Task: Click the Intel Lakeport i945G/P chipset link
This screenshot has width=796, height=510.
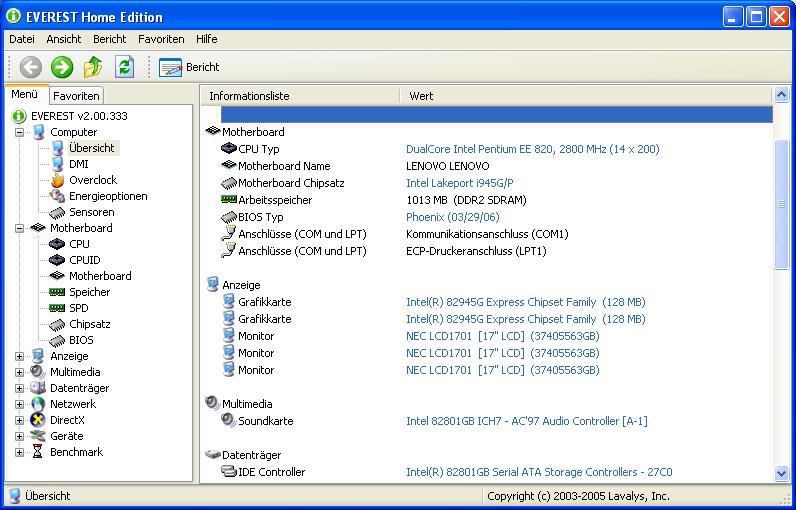Action: point(459,183)
